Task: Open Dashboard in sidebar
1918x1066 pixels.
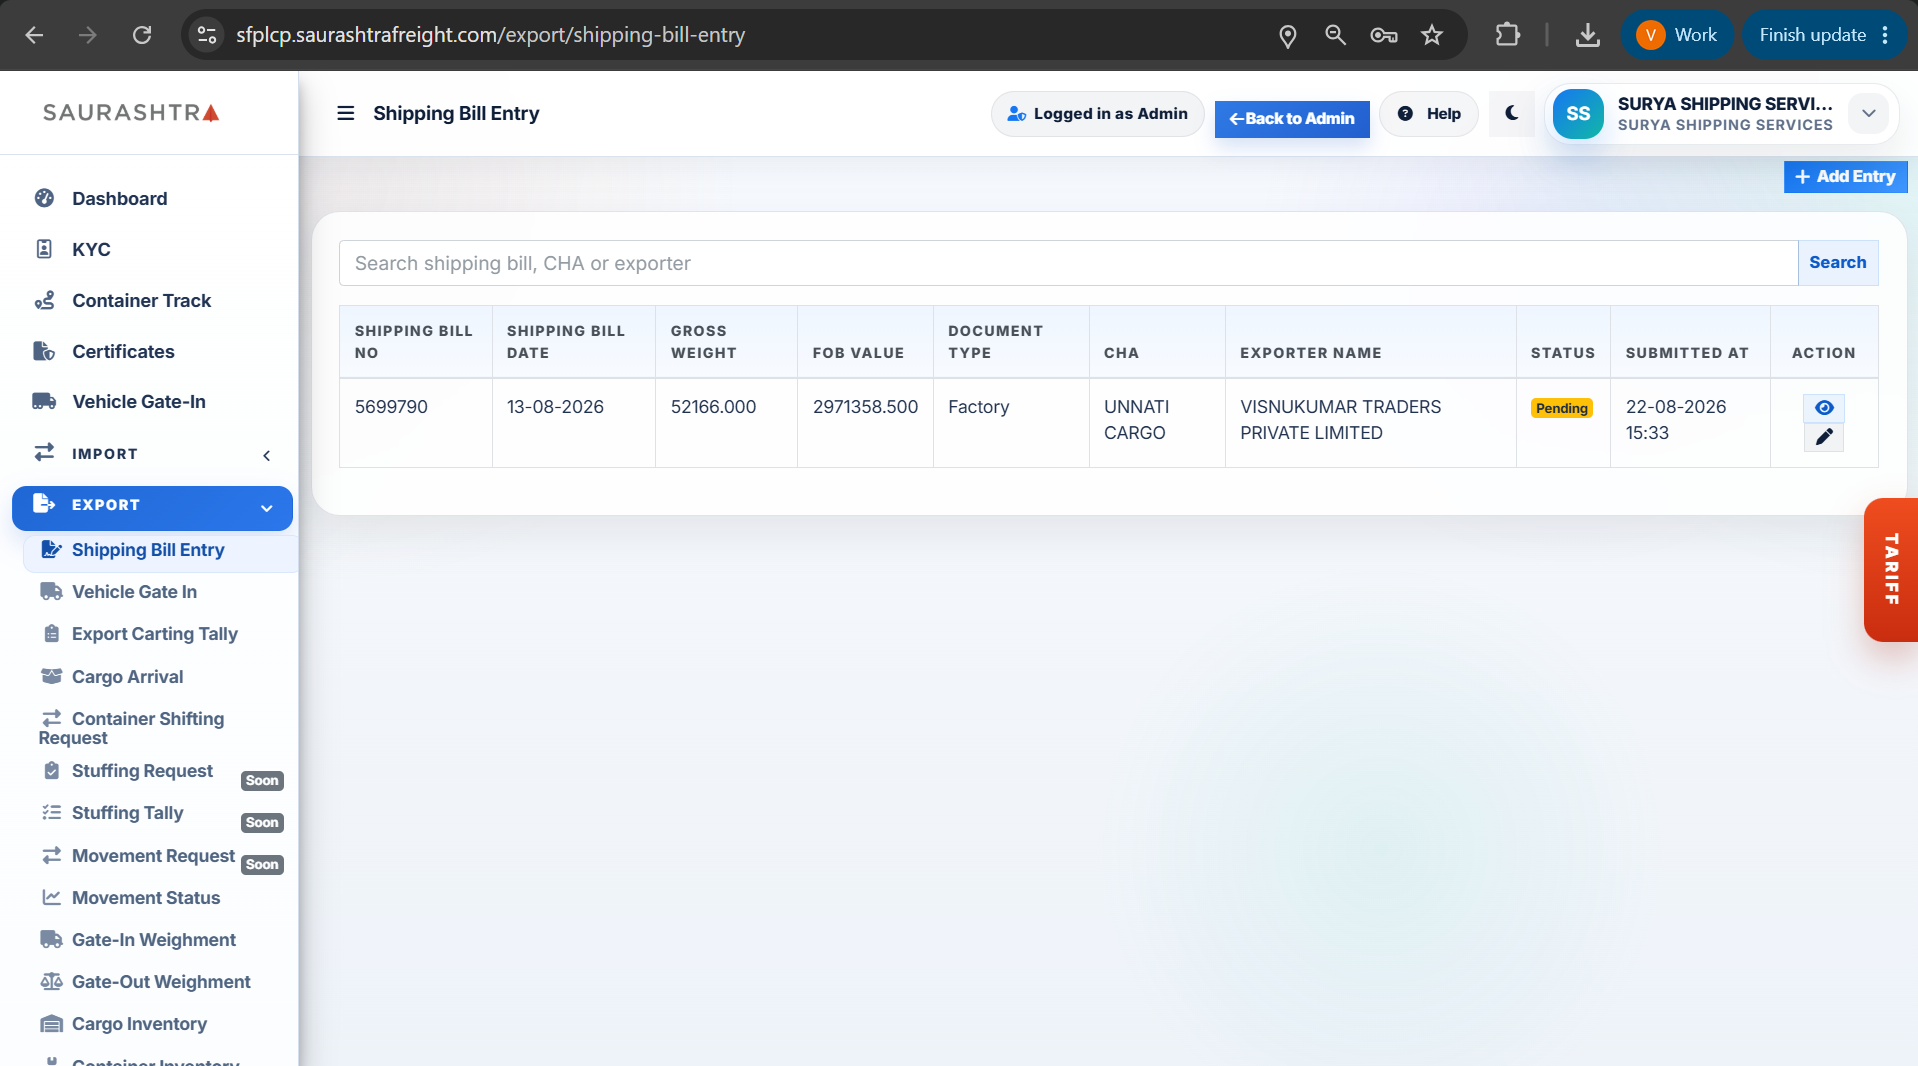Action: click(x=119, y=198)
